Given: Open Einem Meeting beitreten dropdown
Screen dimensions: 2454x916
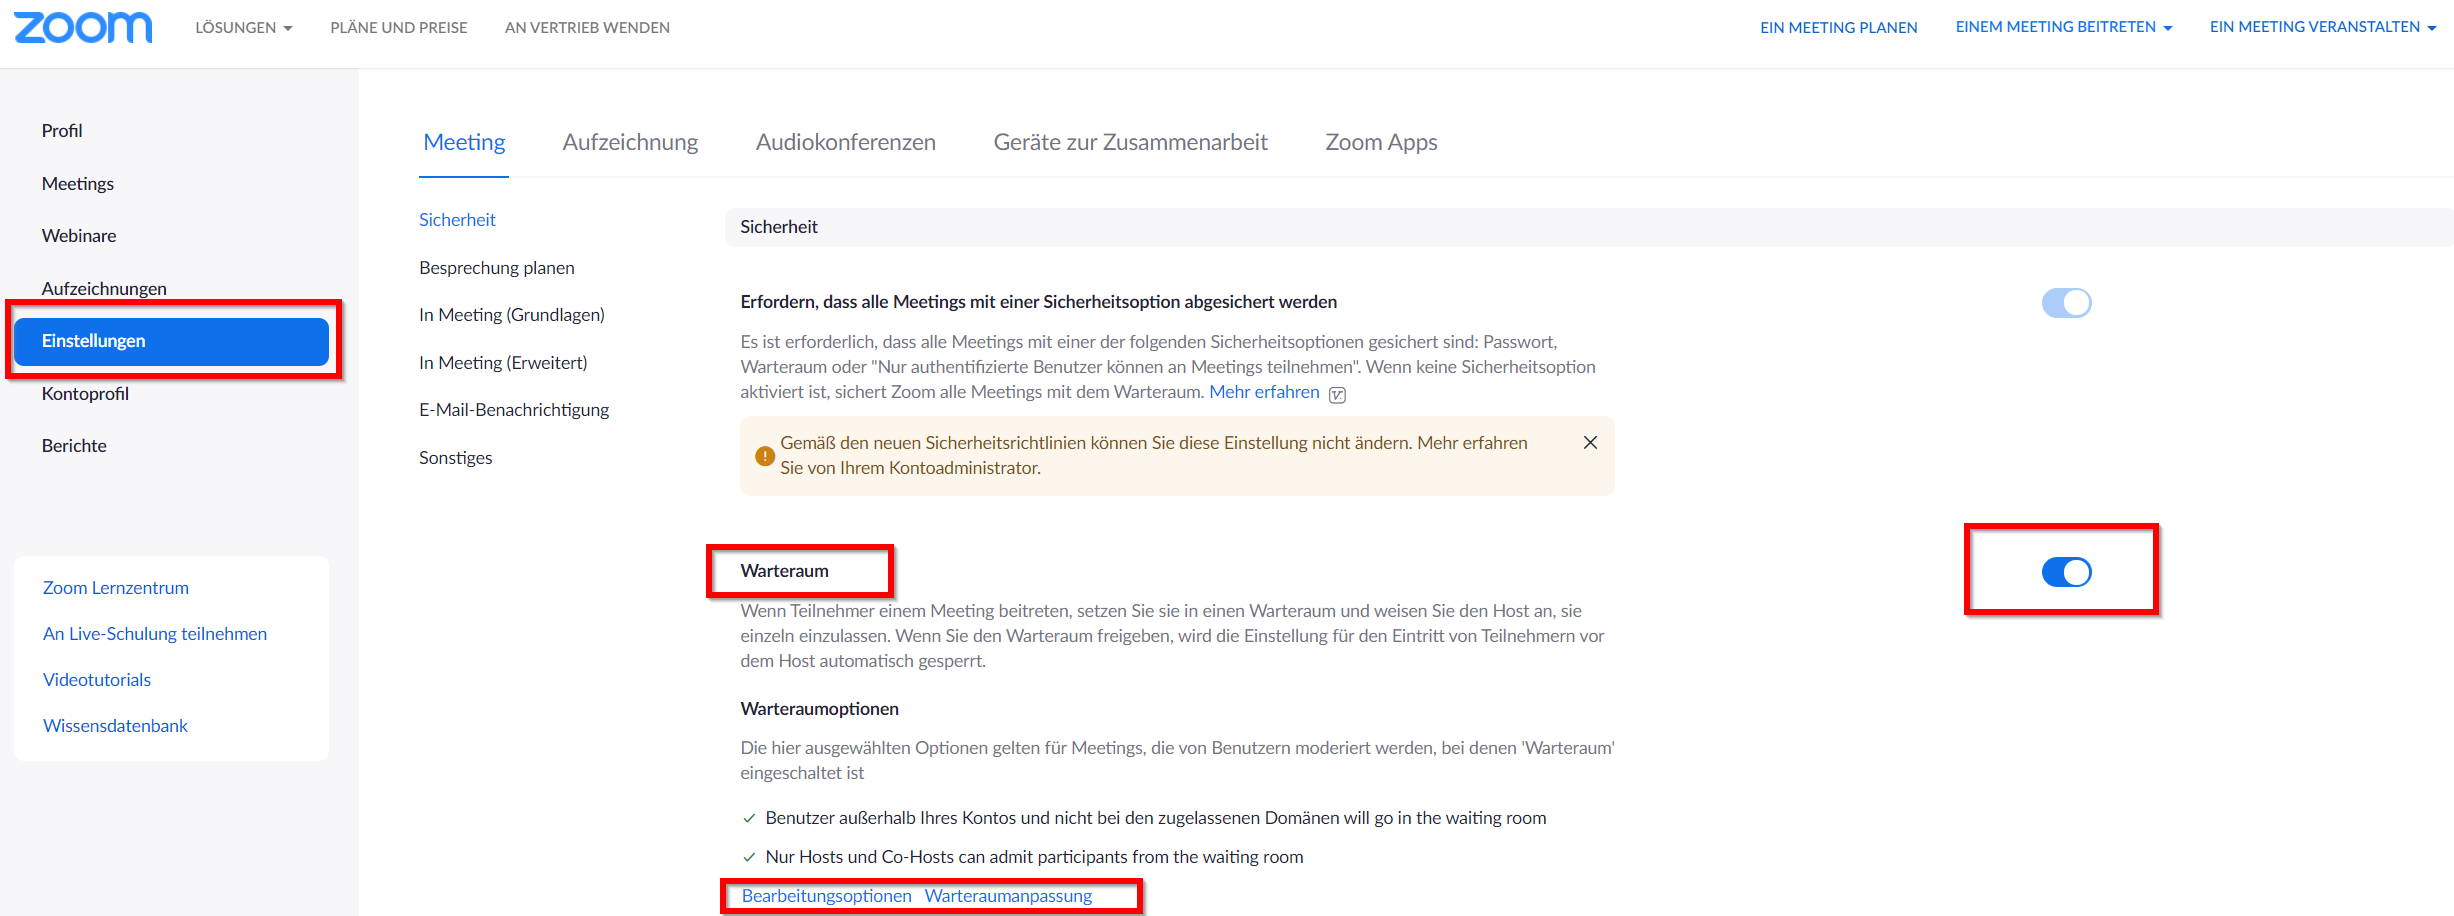Looking at the screenshot, I should coord(2063,27).
